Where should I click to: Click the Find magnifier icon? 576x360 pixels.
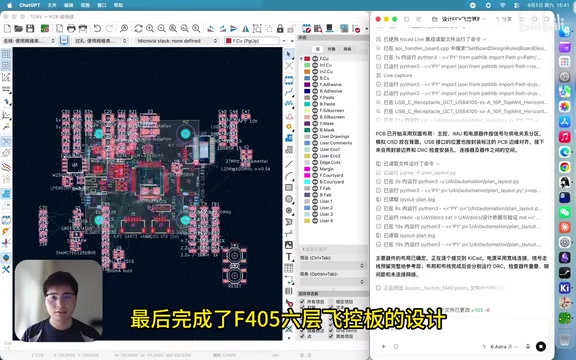pos(124,28)
